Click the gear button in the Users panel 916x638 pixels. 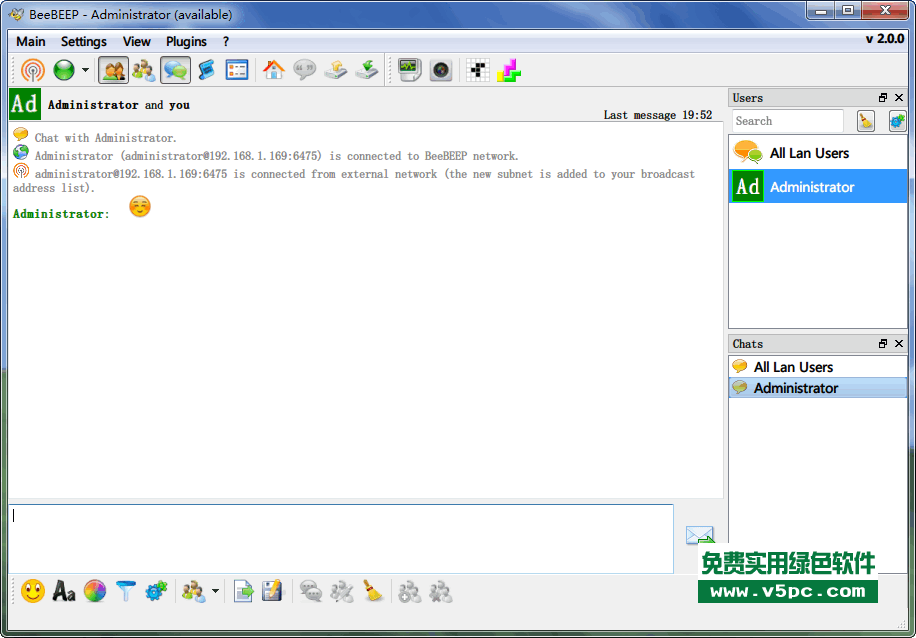coord(897,121)
